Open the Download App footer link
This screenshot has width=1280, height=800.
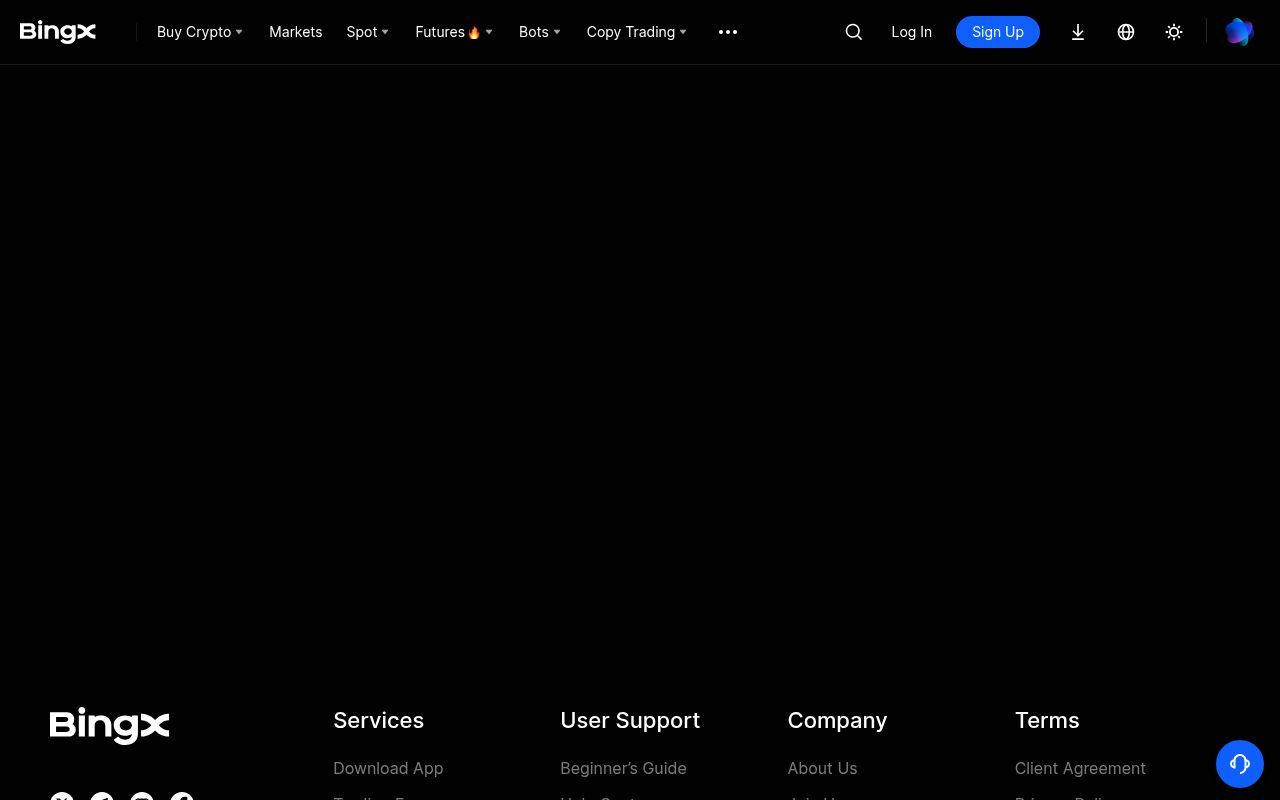click(x=388, y=768)
